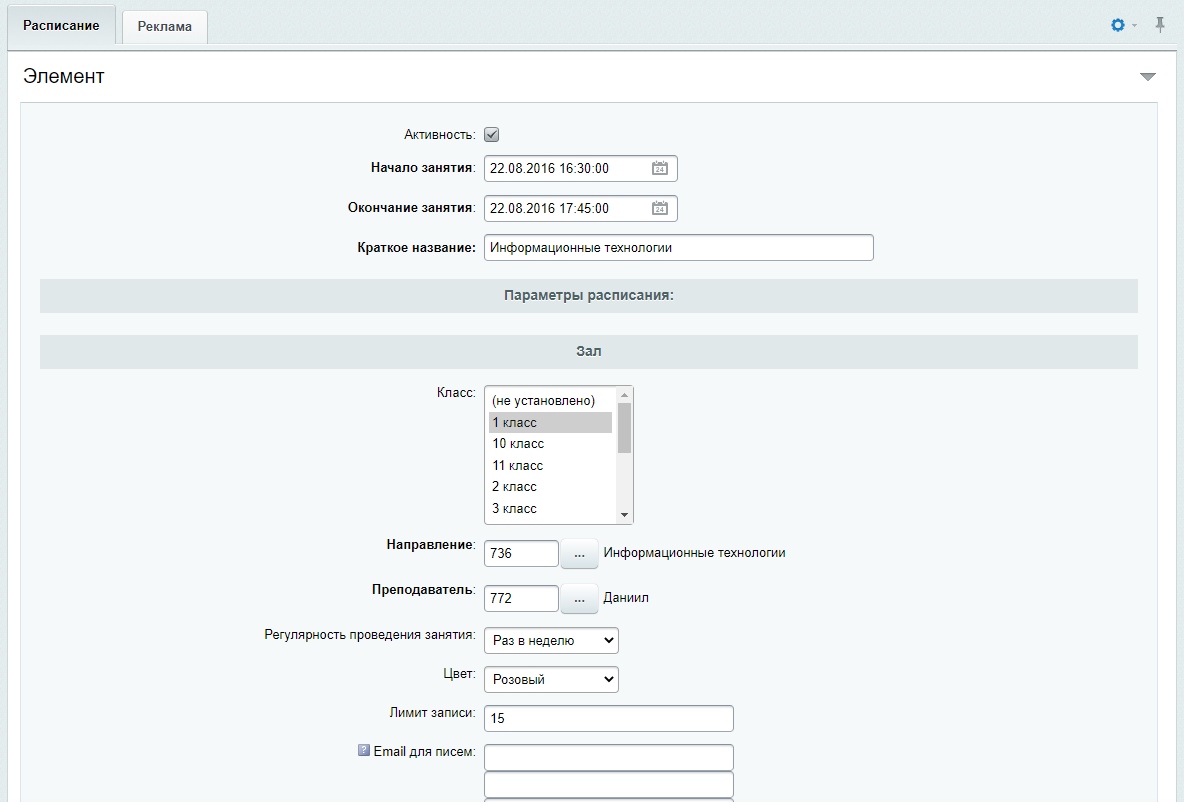Viewport: 1184px width, 802px height.
Task: Click the Класс list scroll-up arrow
Action: pos(624,395)
